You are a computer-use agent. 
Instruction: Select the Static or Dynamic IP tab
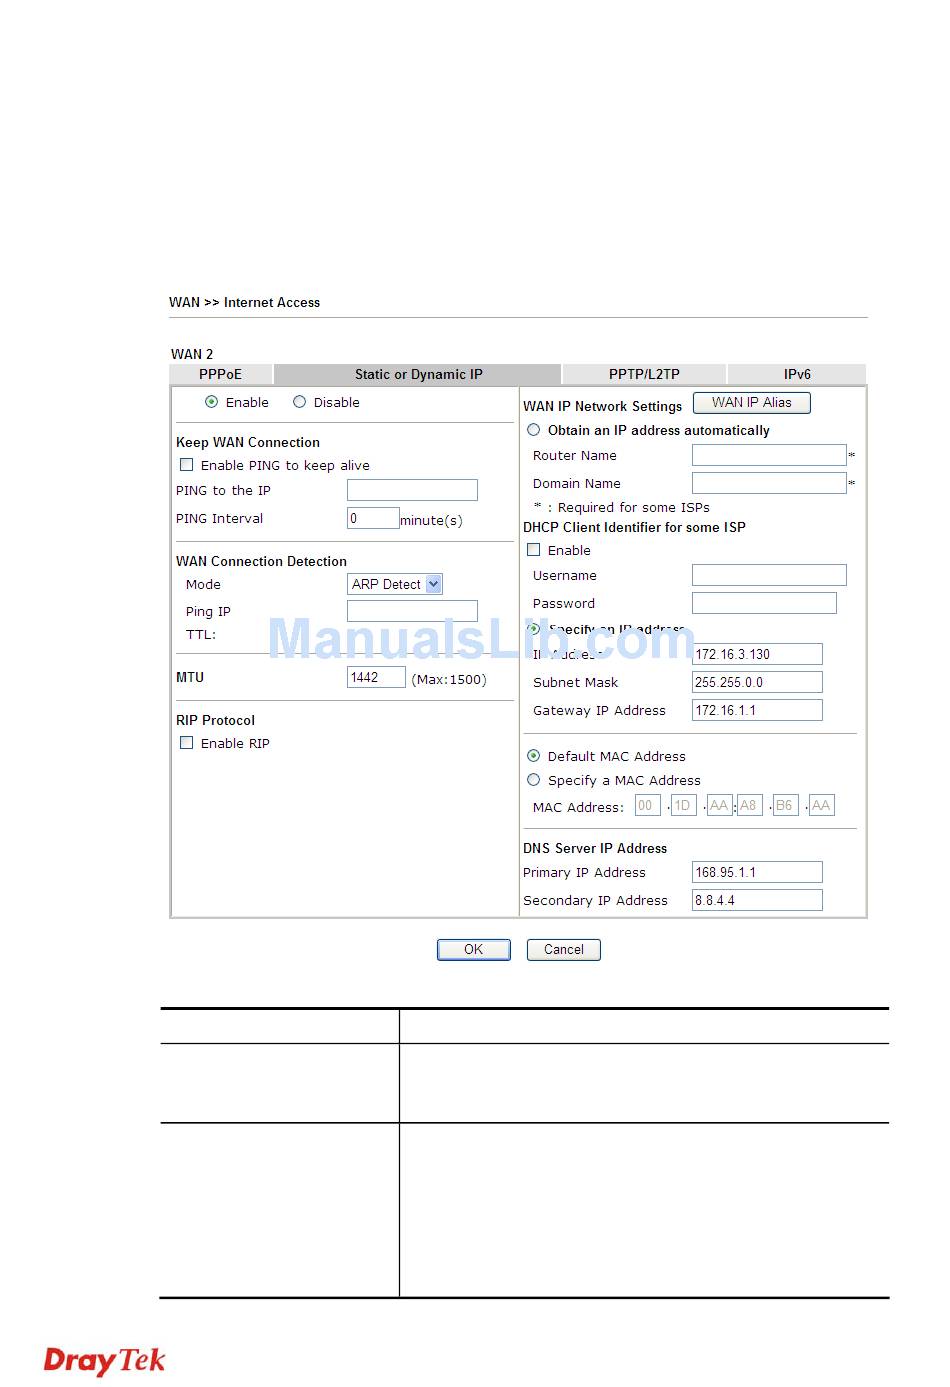click(x=418, y=374)
